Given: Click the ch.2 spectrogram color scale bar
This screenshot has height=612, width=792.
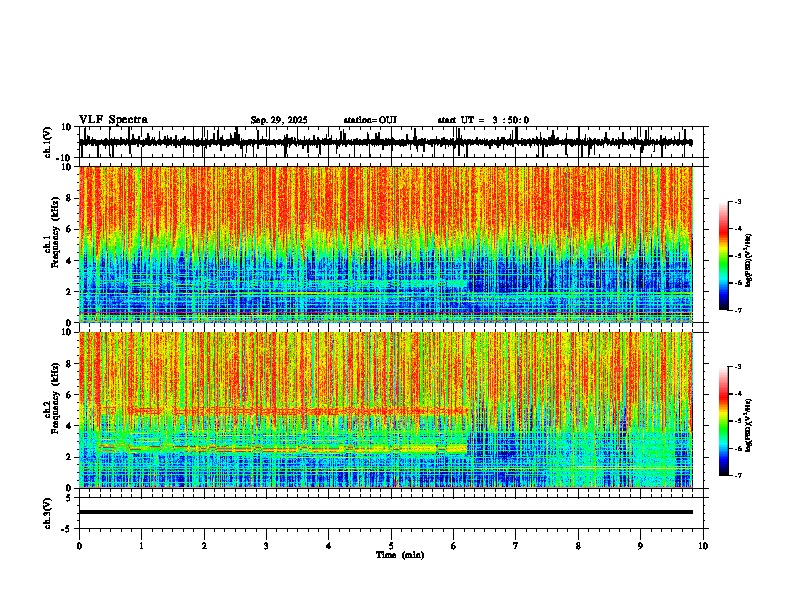Looking at the screenshot, I should point(724,421).
